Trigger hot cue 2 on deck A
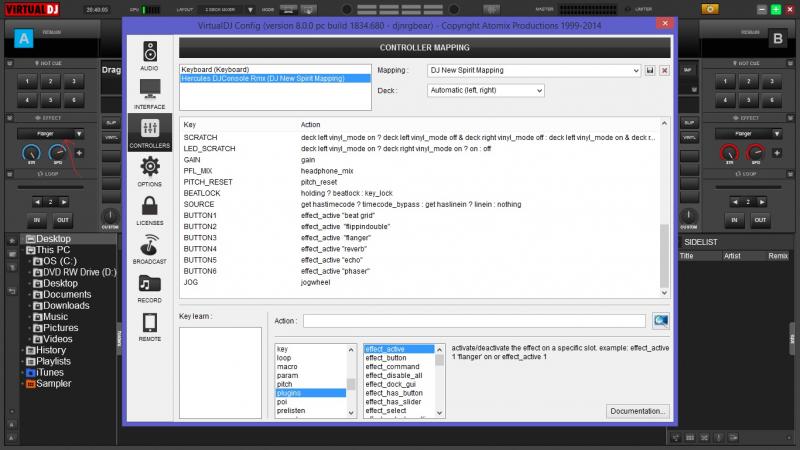The height and width of the screenshot is (450, 800). (51, 81)
